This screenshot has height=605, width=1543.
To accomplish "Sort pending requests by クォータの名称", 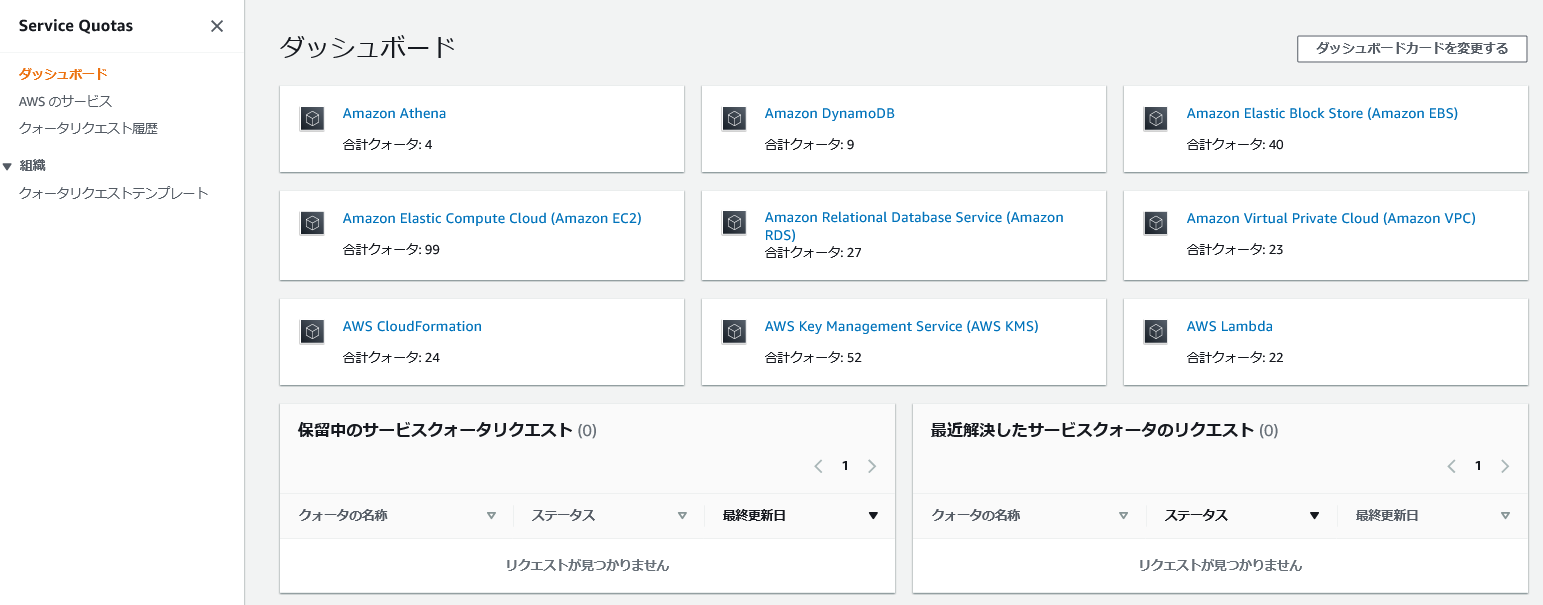I will pyautogui.click(x=491, y=516).
